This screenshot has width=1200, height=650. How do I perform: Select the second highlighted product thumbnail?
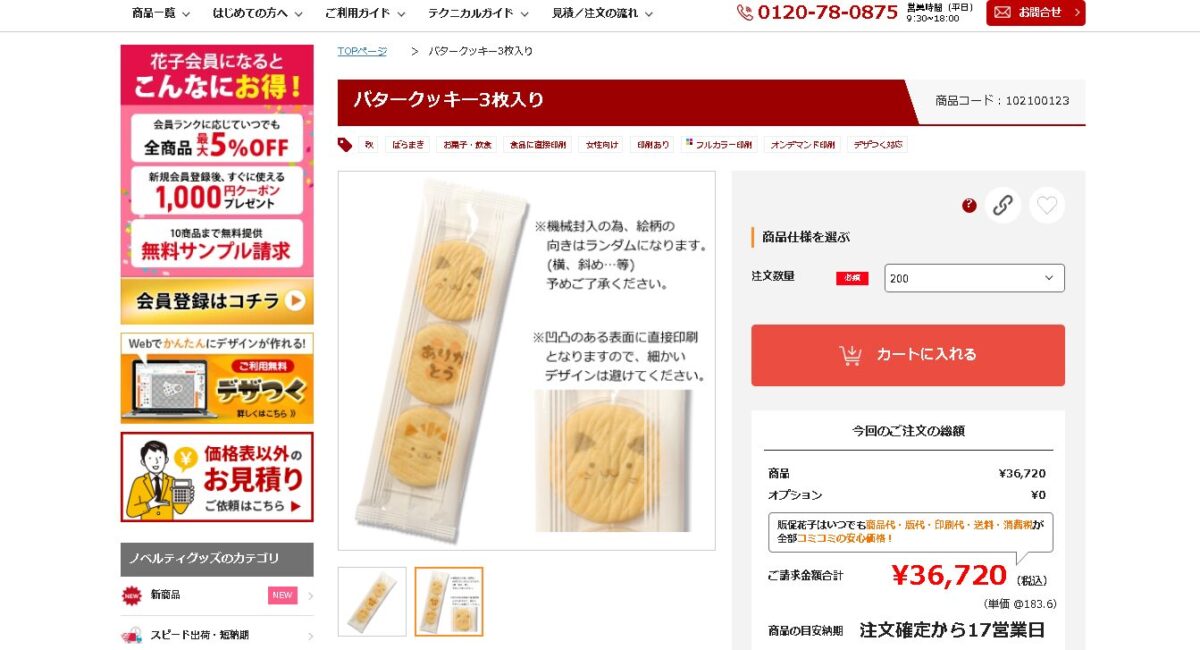449,601
